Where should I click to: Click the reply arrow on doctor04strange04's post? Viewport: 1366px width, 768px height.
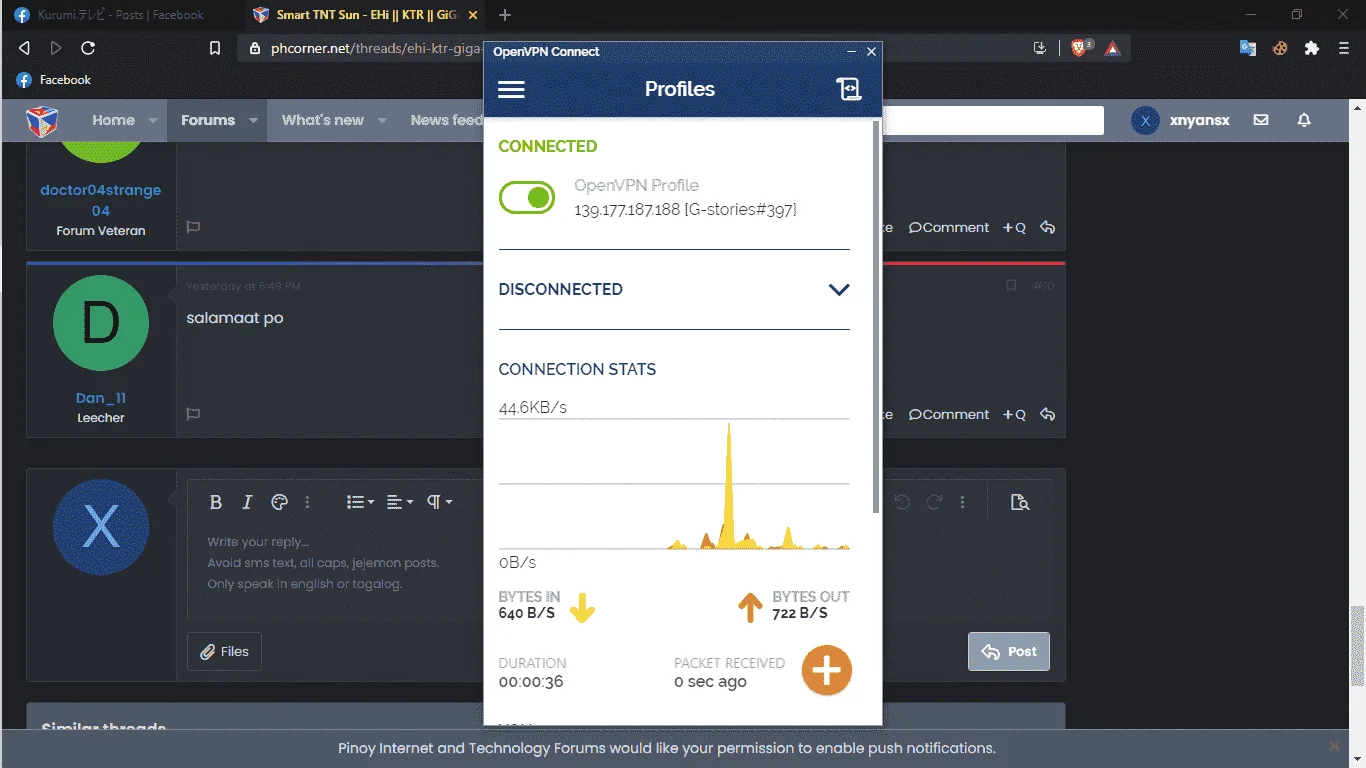(1047, 227)
